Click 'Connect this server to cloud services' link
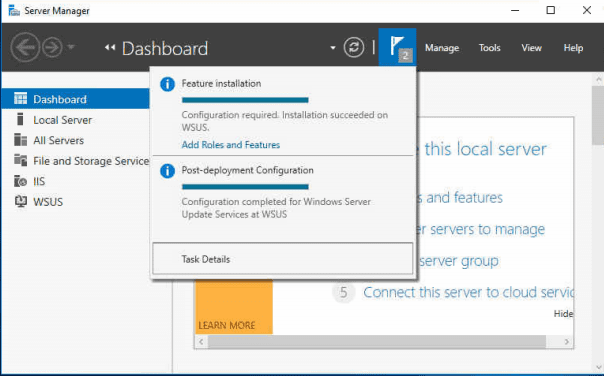Screen dimensions: 604x376 point(468,292)
